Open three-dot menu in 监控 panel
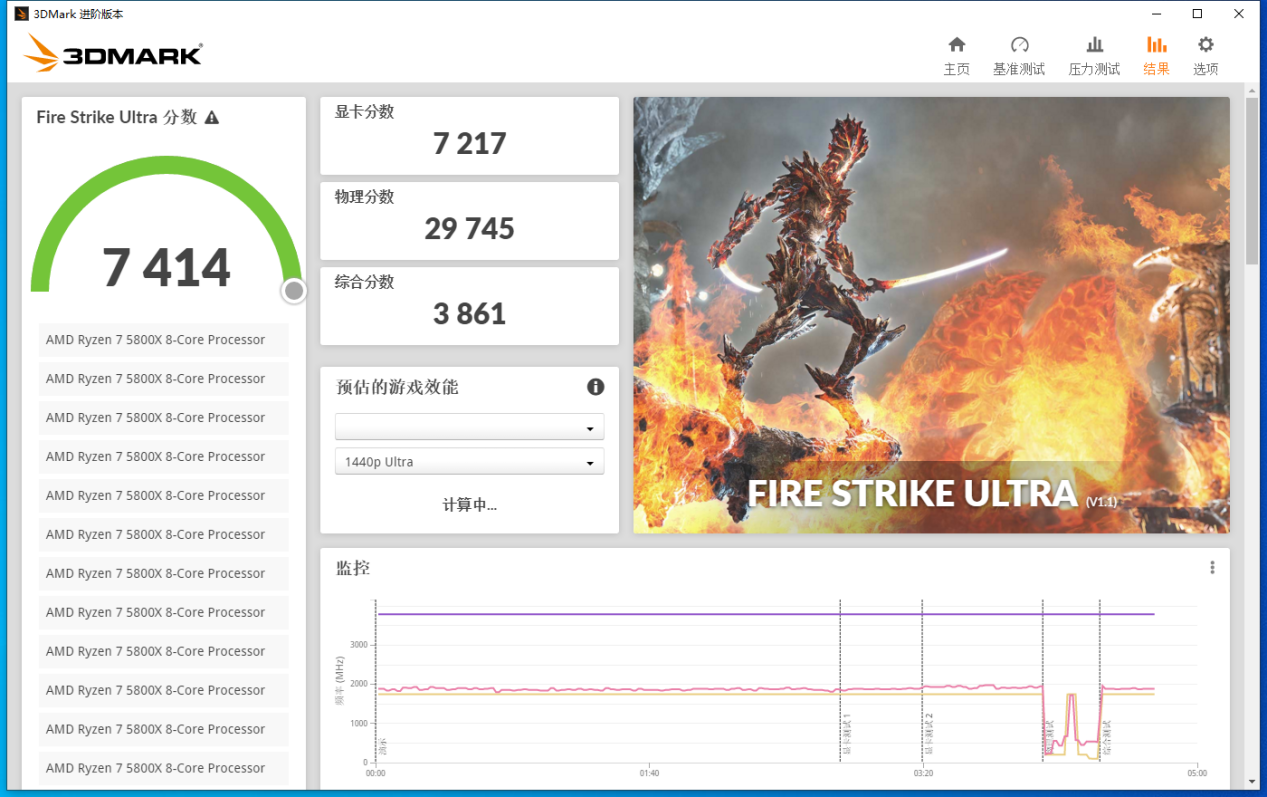Screen dimensions: 1267x797 click(1212, 567)
